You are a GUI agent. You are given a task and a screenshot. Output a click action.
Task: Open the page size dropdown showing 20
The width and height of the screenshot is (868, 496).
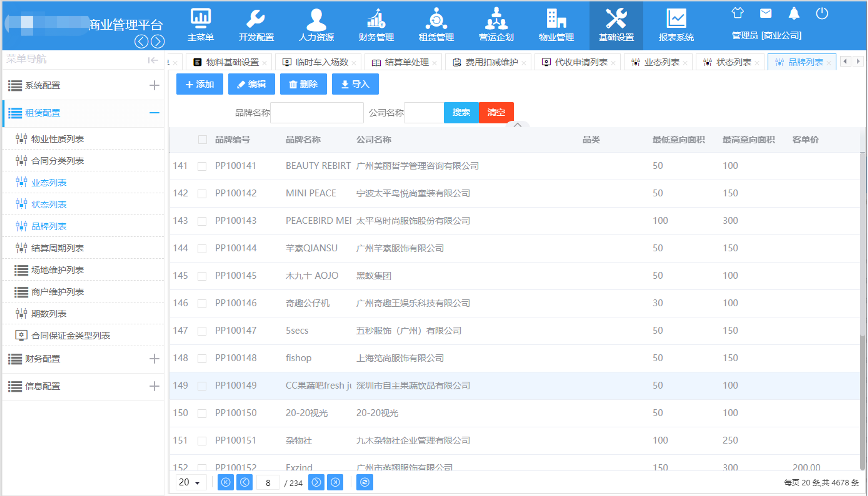pyautogui.click(x=189, y=482)
